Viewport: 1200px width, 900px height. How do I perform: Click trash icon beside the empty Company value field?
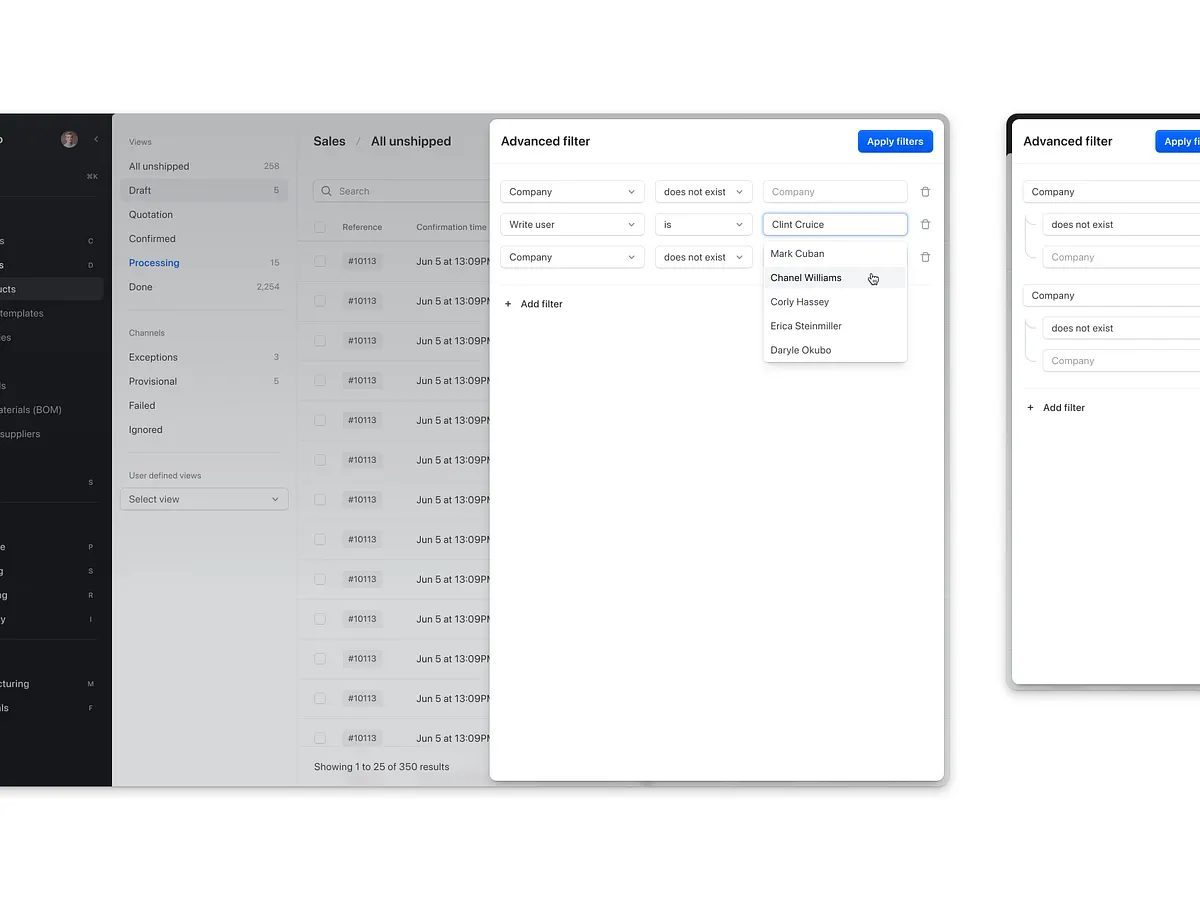925,192
